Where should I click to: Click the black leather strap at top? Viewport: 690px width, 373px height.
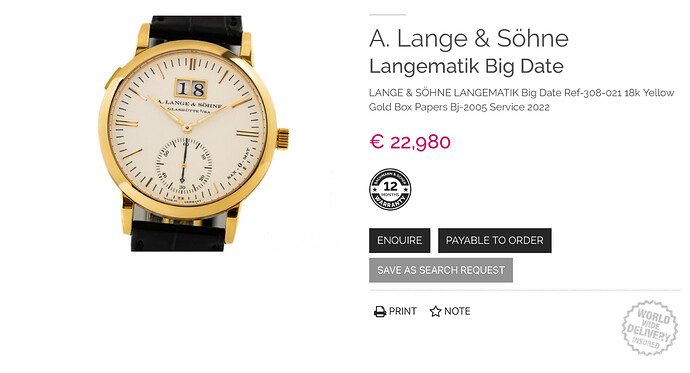point(196,32)
